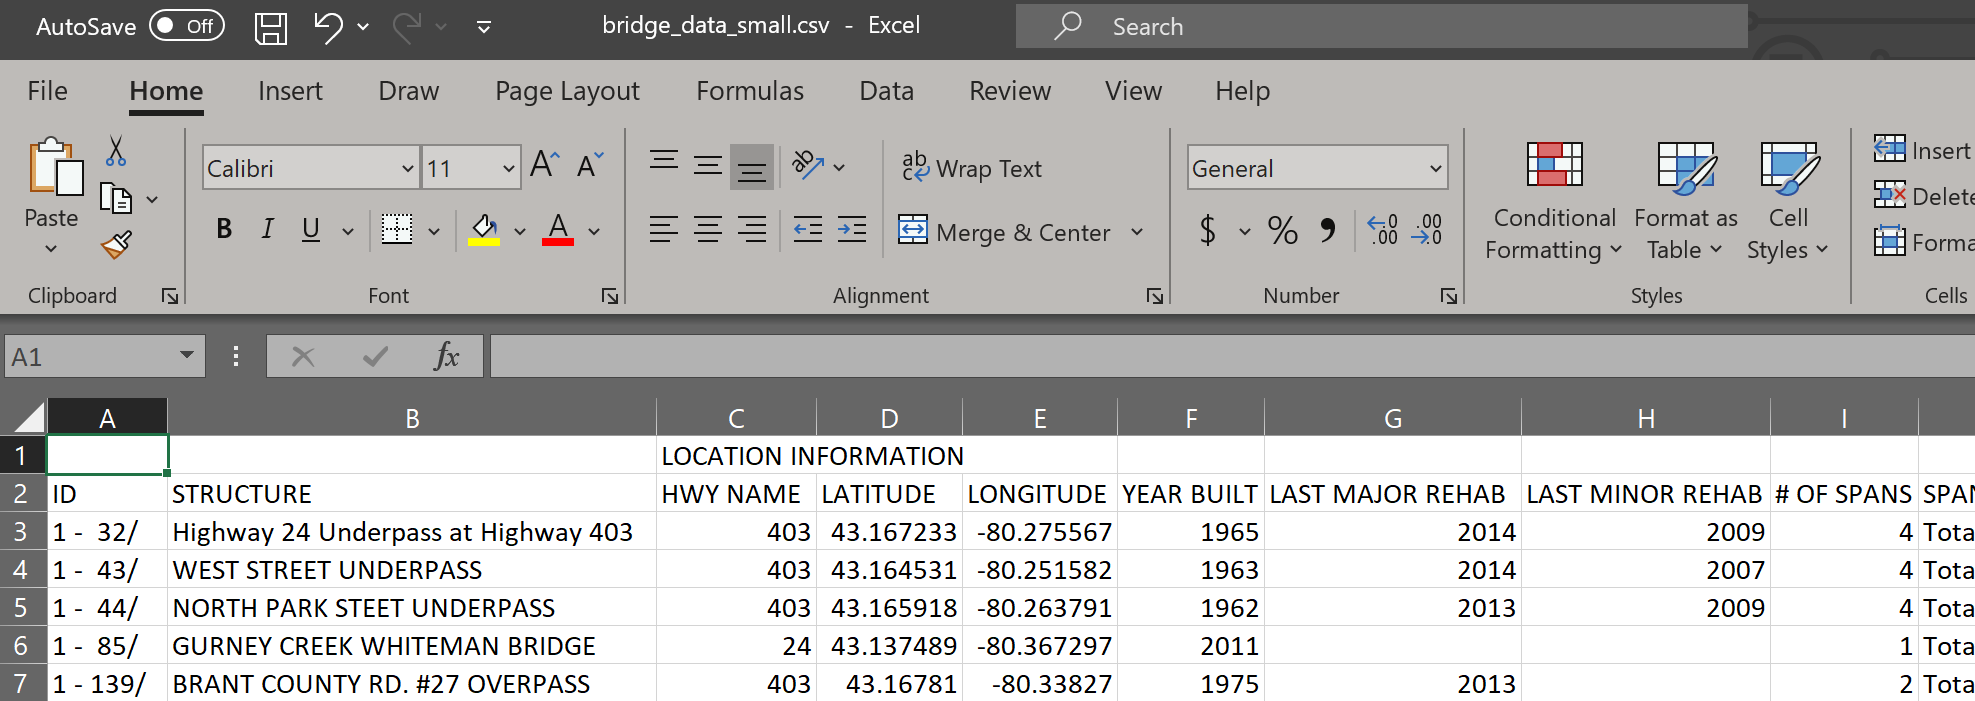This screenshot has height=701, width=1975.
Task: Click Decrease Decimal icon
Action: tap(1427, 230)
